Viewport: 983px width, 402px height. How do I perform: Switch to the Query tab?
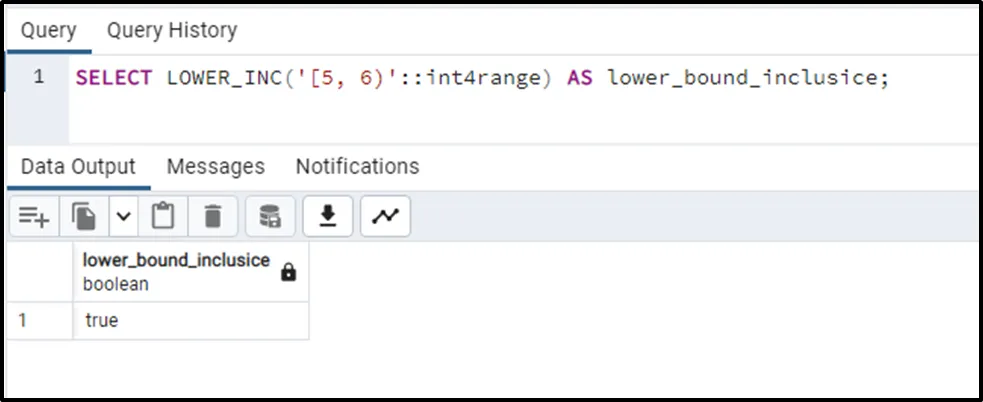[48, 30]
